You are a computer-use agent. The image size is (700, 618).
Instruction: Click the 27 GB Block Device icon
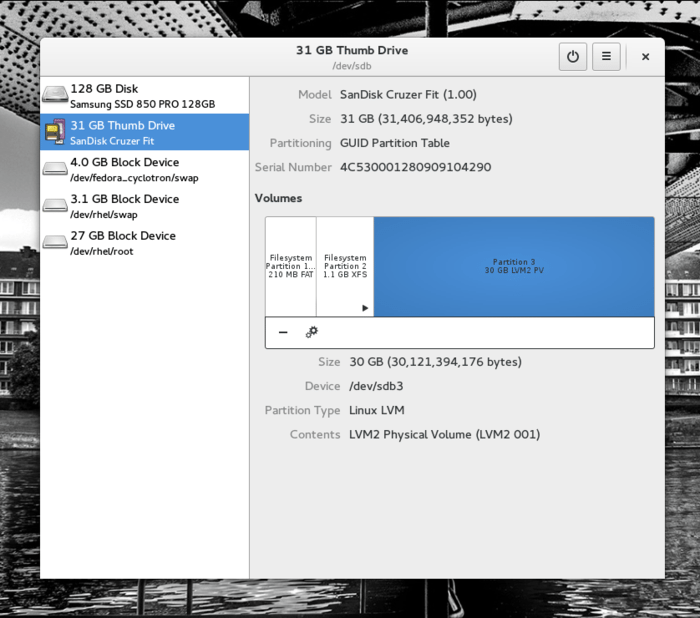click(55, 242)
